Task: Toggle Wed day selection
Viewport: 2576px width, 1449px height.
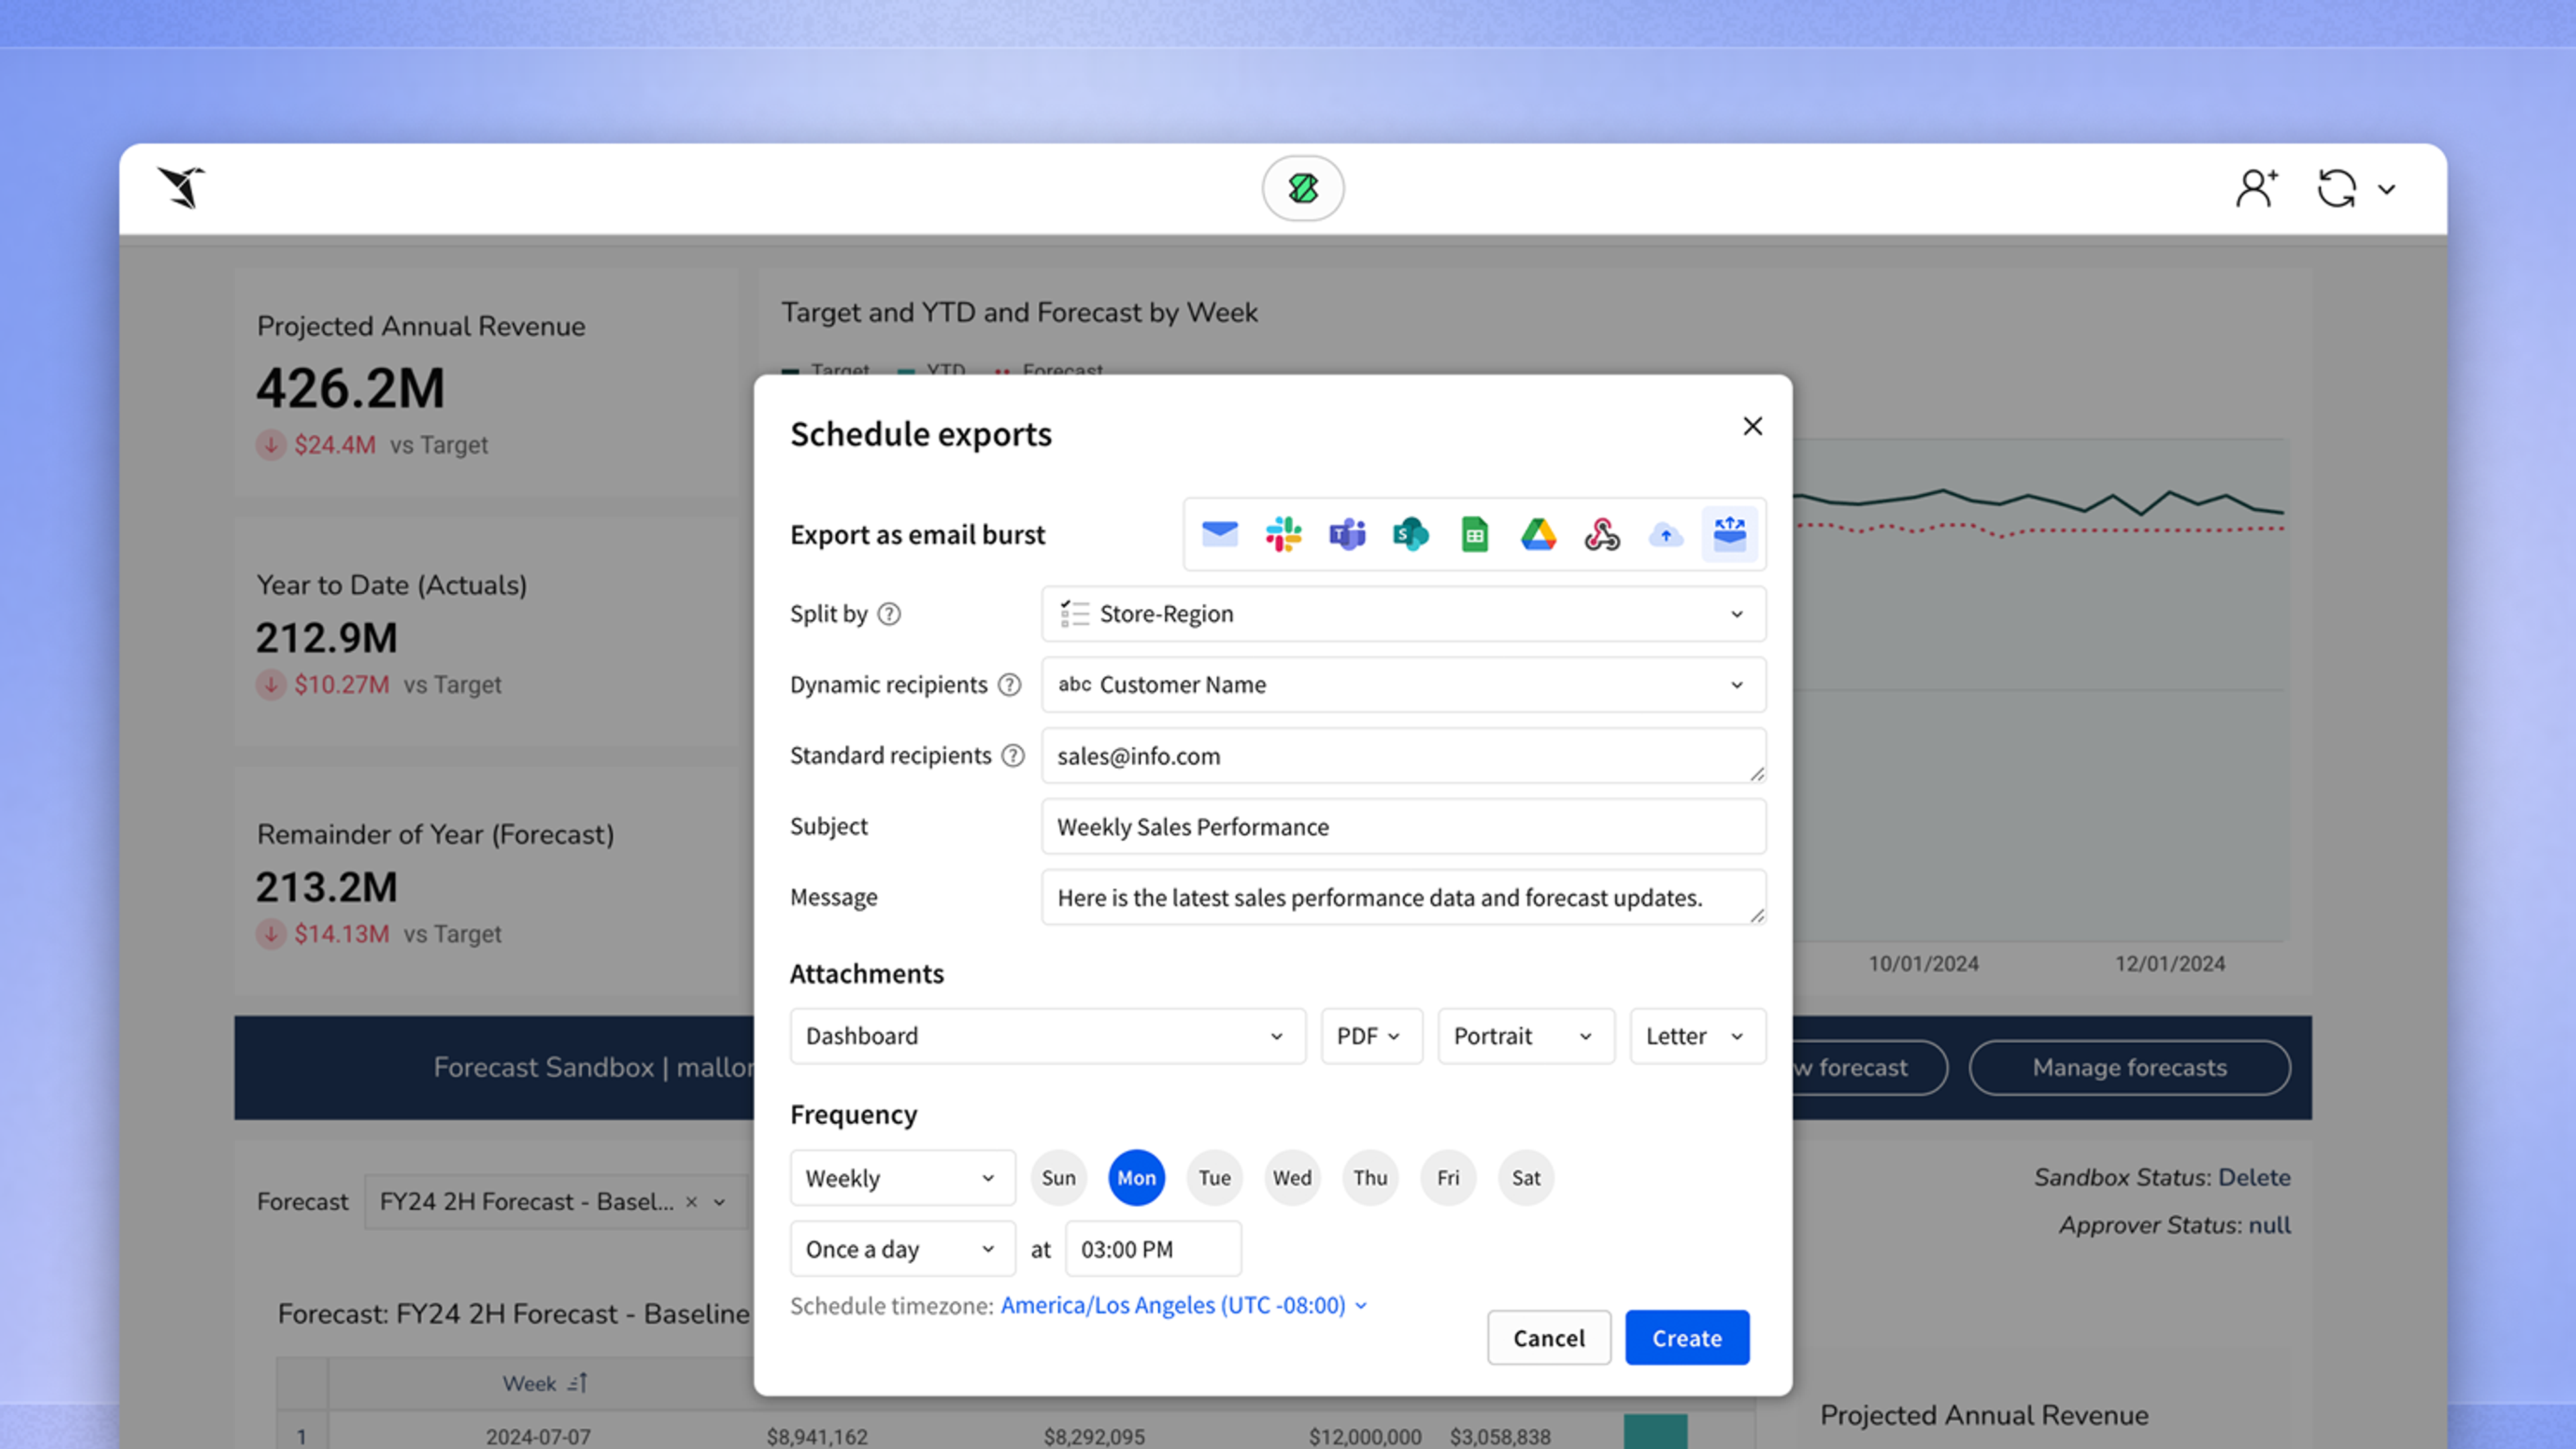Action: click(1293, 1178)
